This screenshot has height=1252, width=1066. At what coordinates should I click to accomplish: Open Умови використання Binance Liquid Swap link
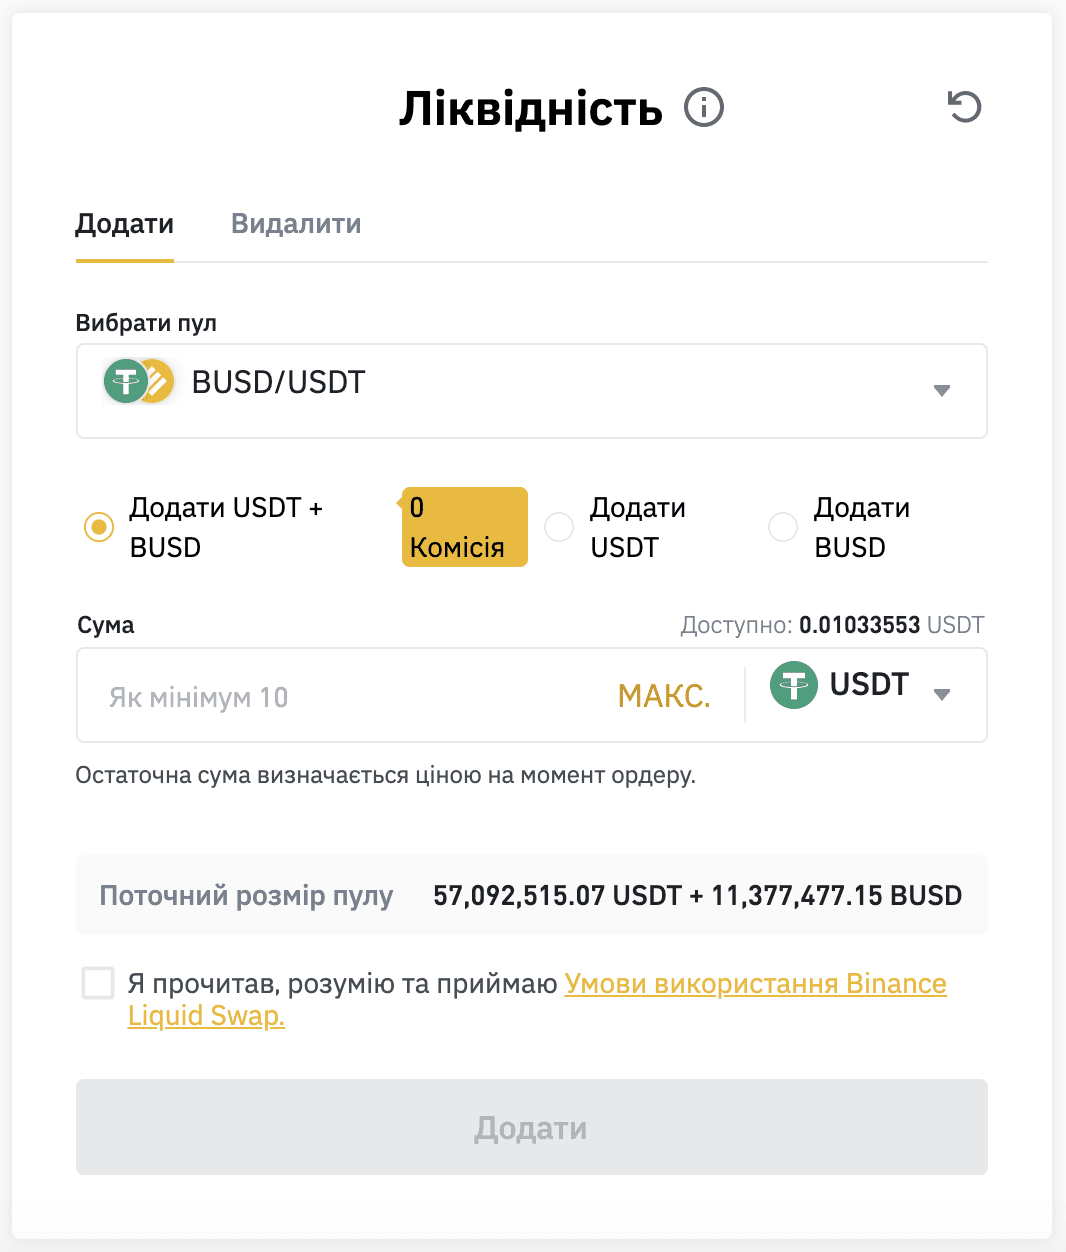[537, 999]
